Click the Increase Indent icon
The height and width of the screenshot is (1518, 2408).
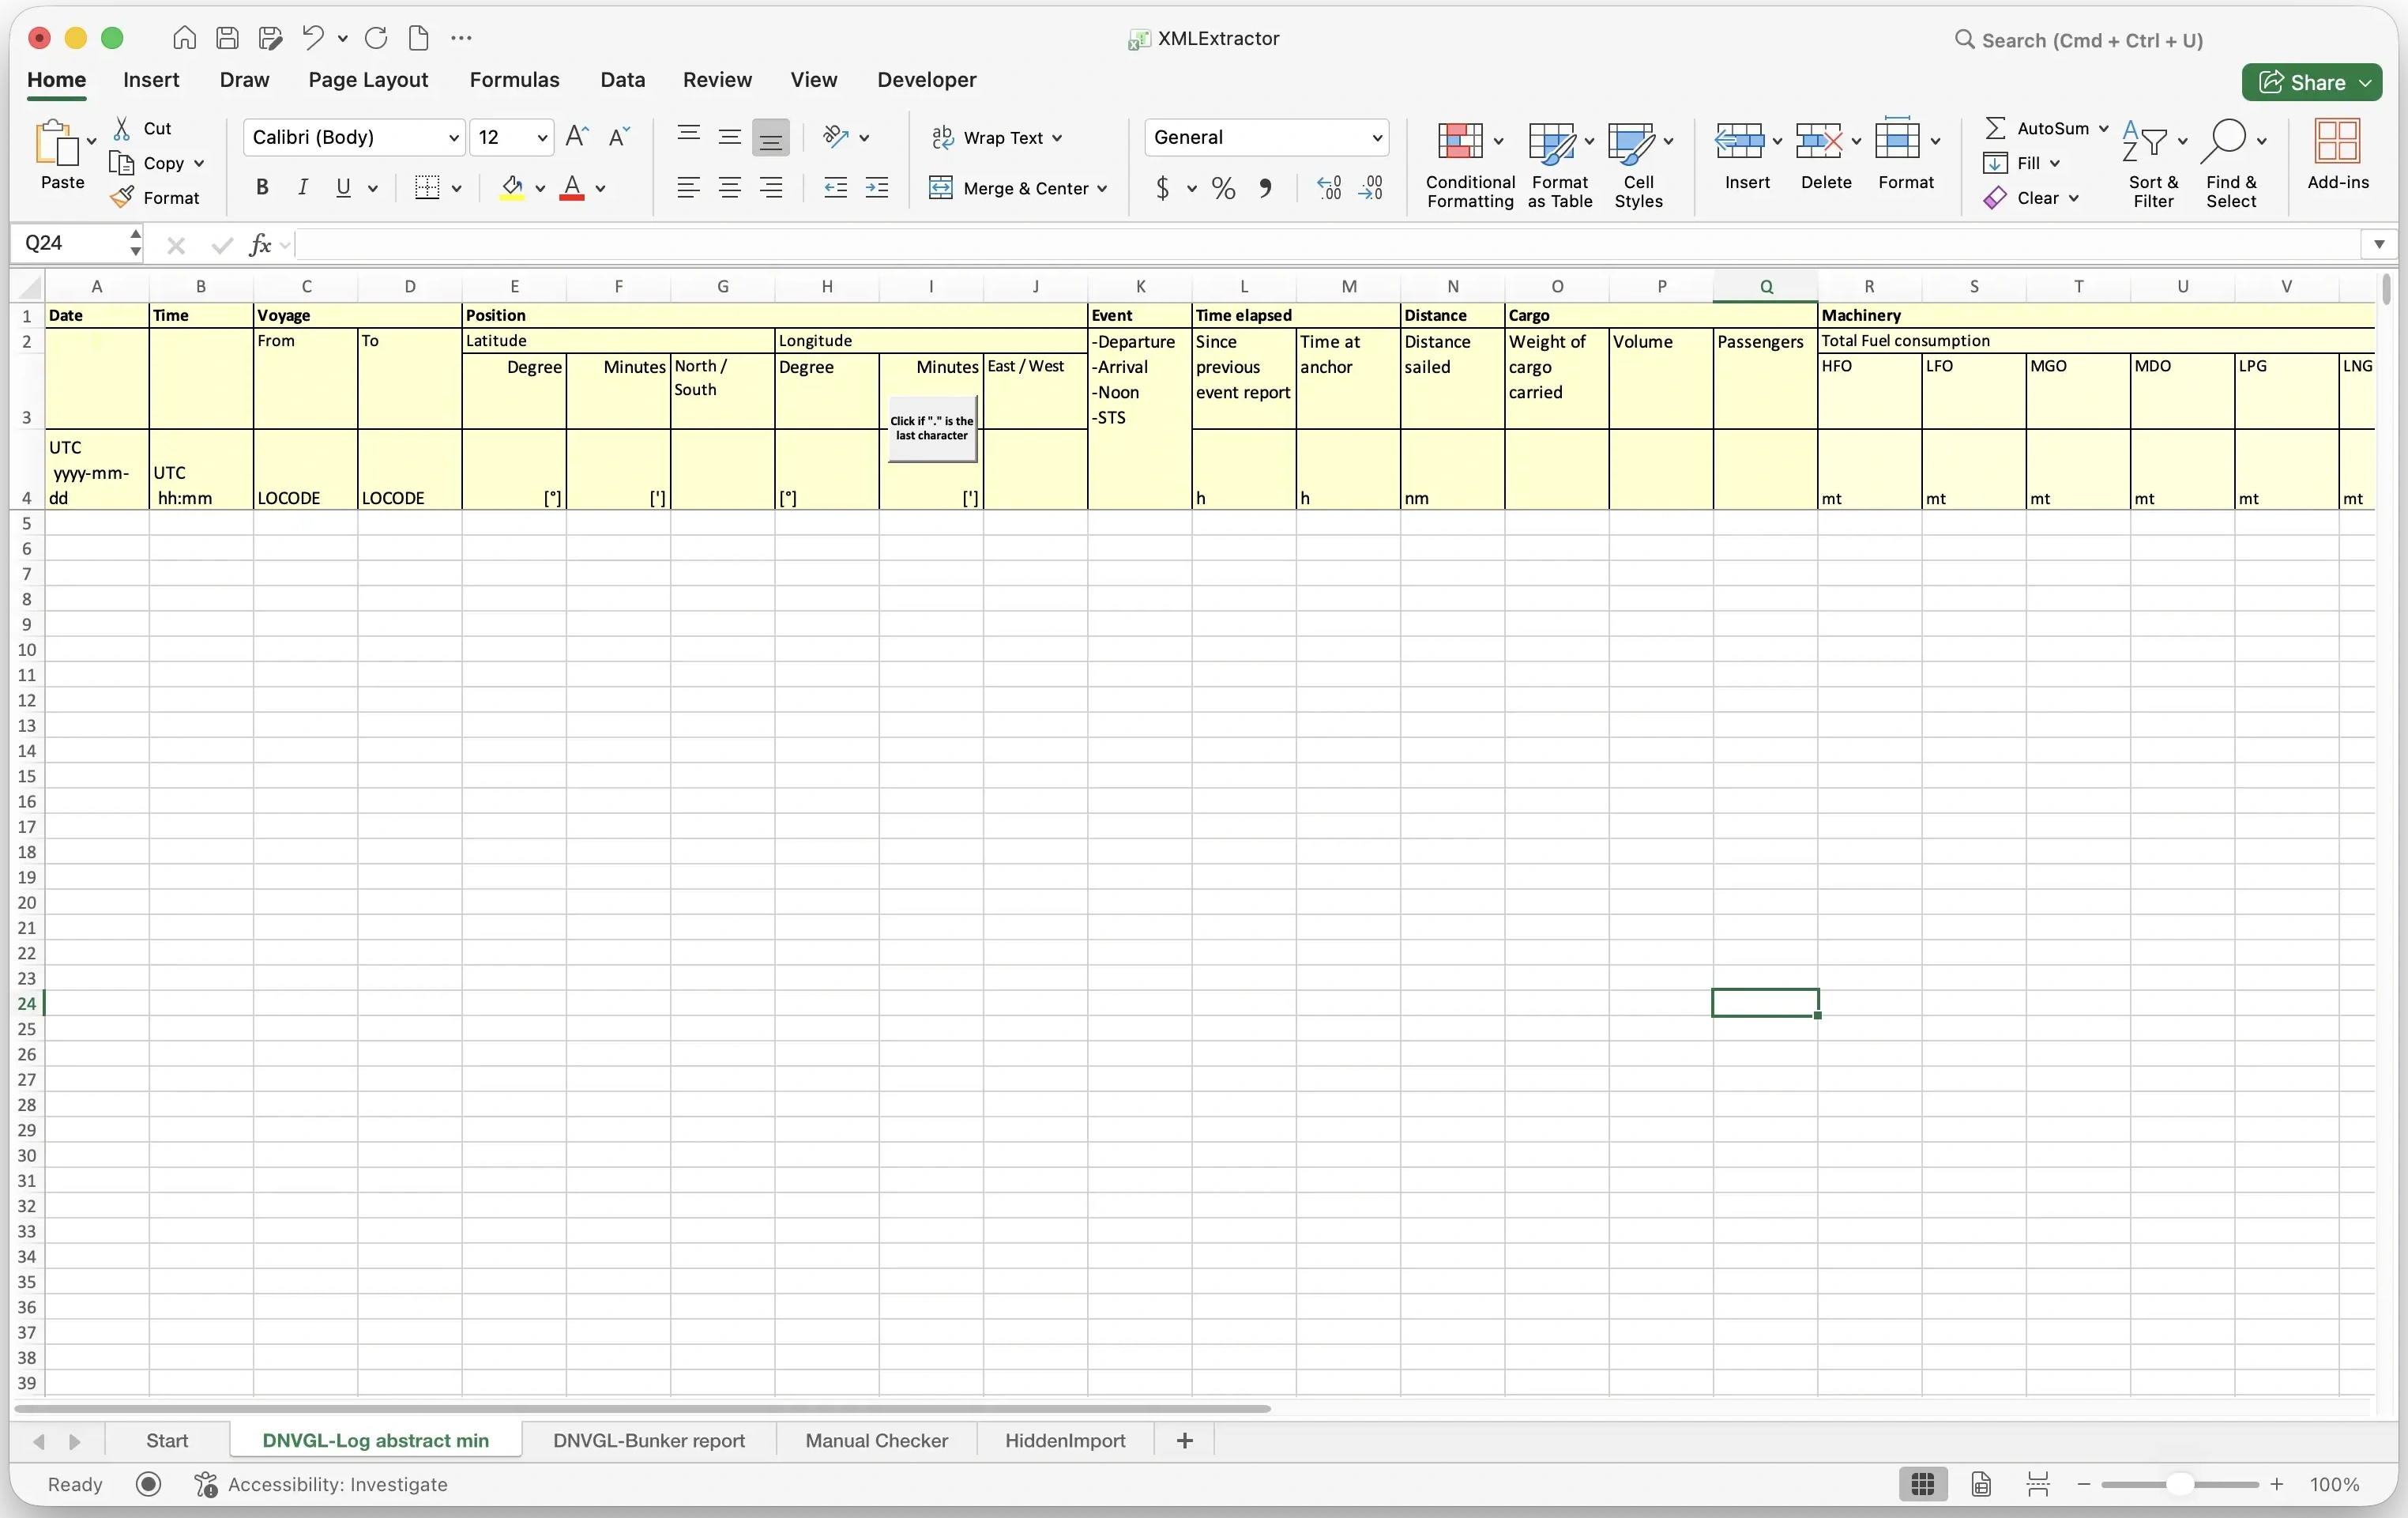(x=876, y=187)
